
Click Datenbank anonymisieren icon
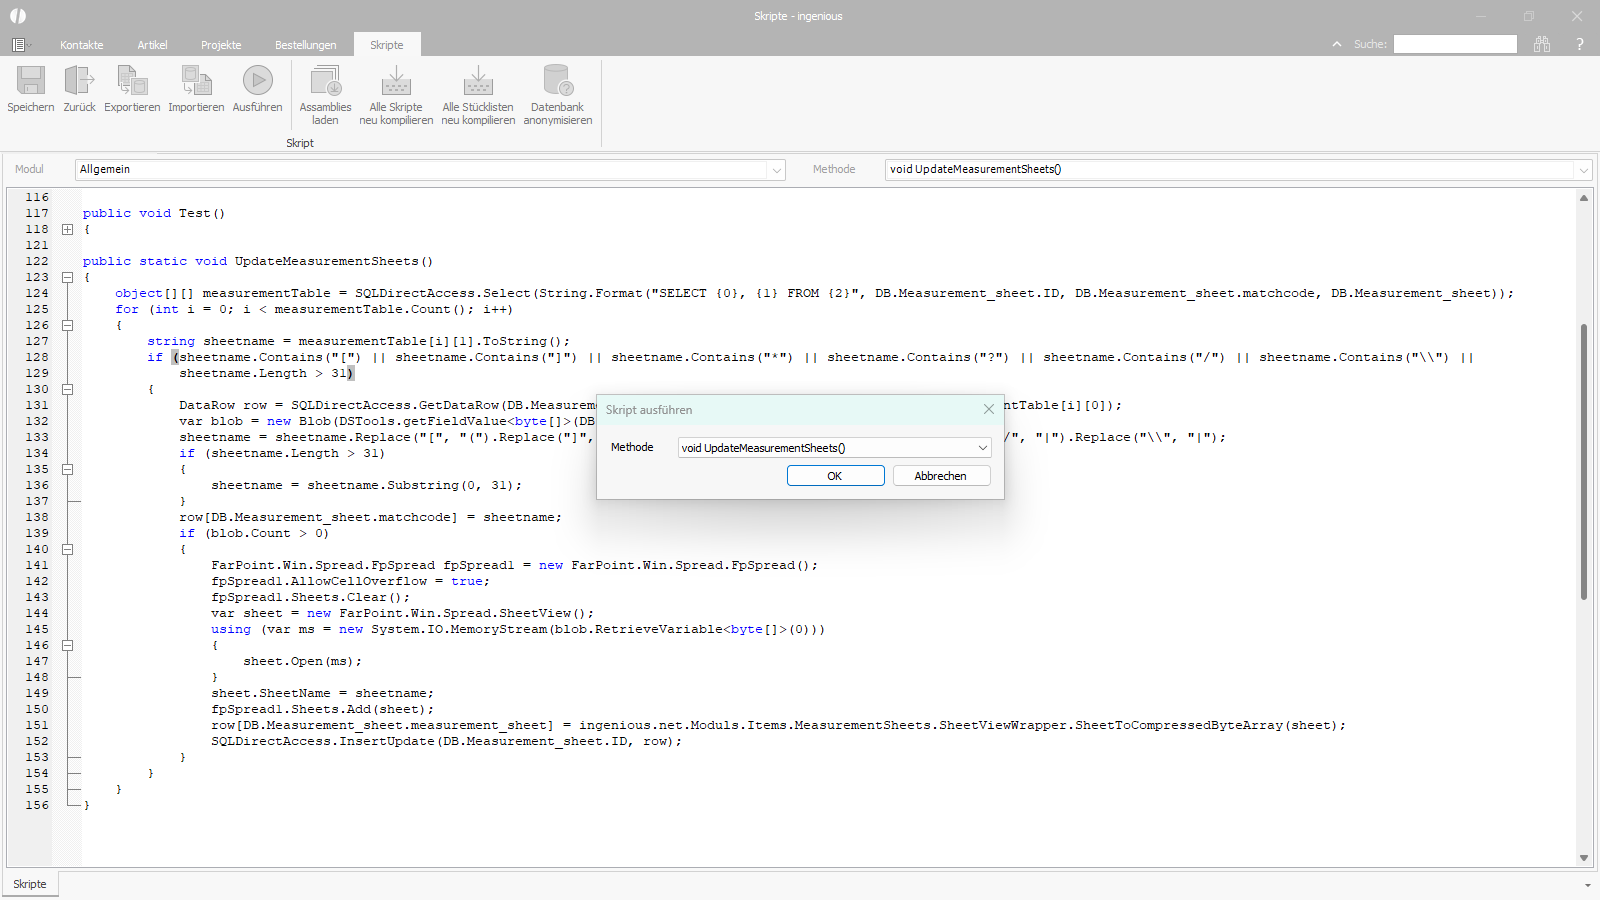pos(557,82)
